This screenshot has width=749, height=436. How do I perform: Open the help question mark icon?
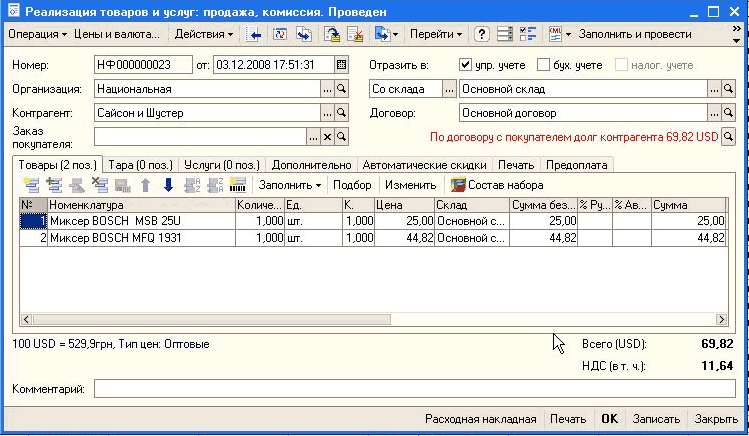pos(482,34)
